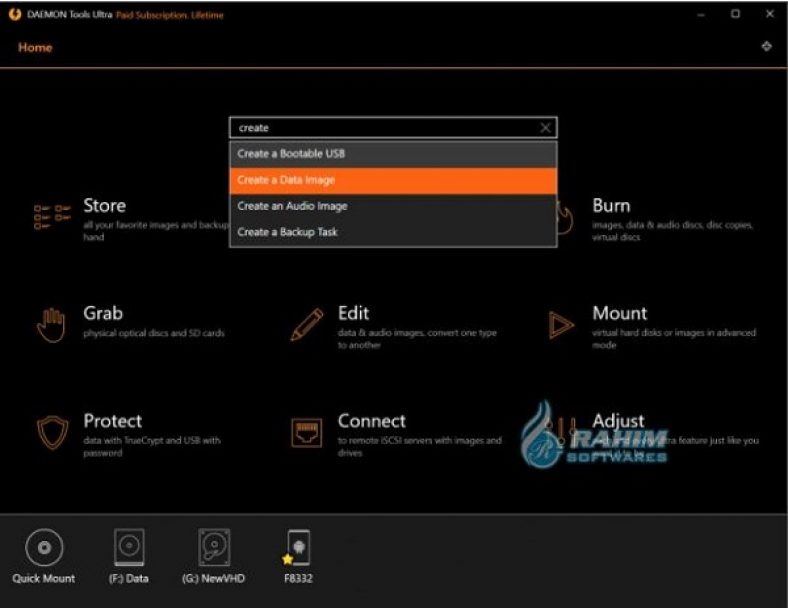Open the Store images catalog icon
788x608 pixels.
[x=52, y=217]
